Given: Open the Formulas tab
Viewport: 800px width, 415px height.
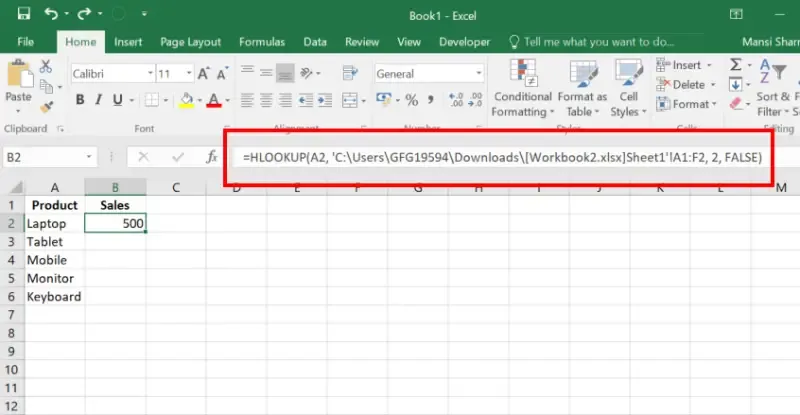Looking at the screenshot, I should pyautogui.click(x=262, y=42).
